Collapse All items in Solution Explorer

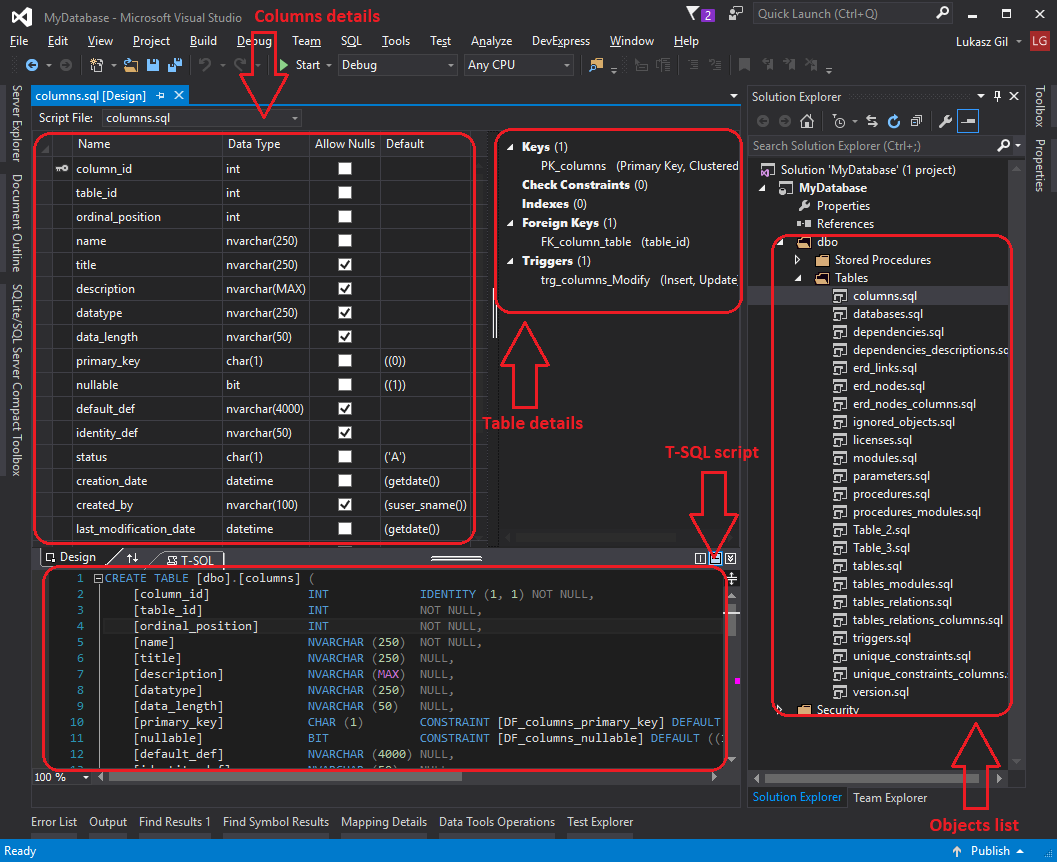click(x=916, y=120)
